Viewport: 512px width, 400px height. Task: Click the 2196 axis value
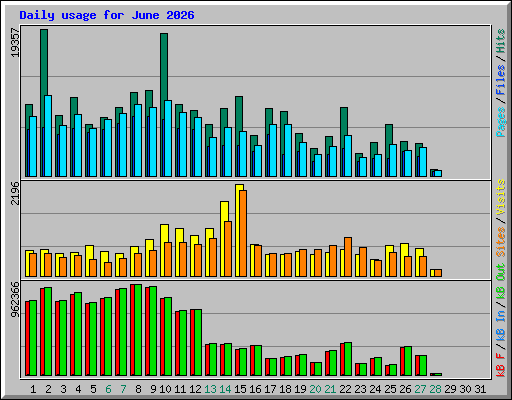(x=15, y=193)
